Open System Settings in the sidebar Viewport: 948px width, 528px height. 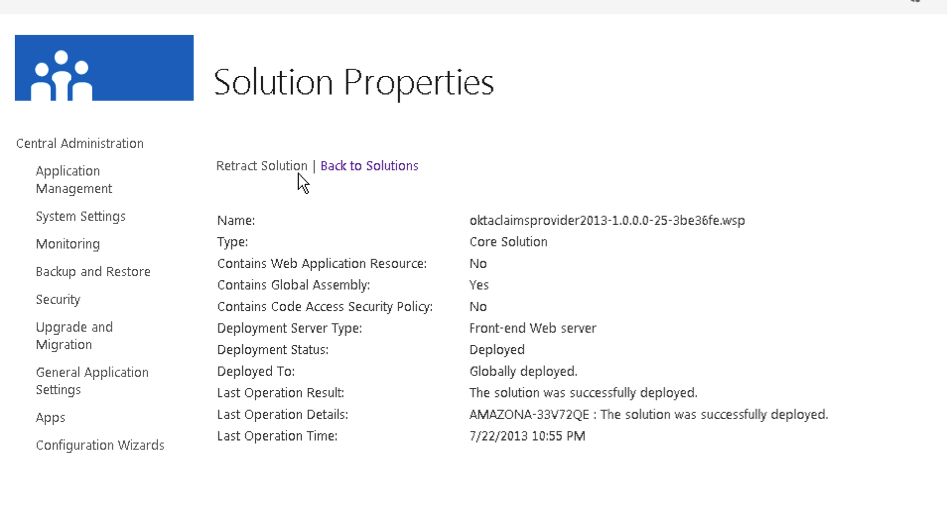tap(81, 216)
